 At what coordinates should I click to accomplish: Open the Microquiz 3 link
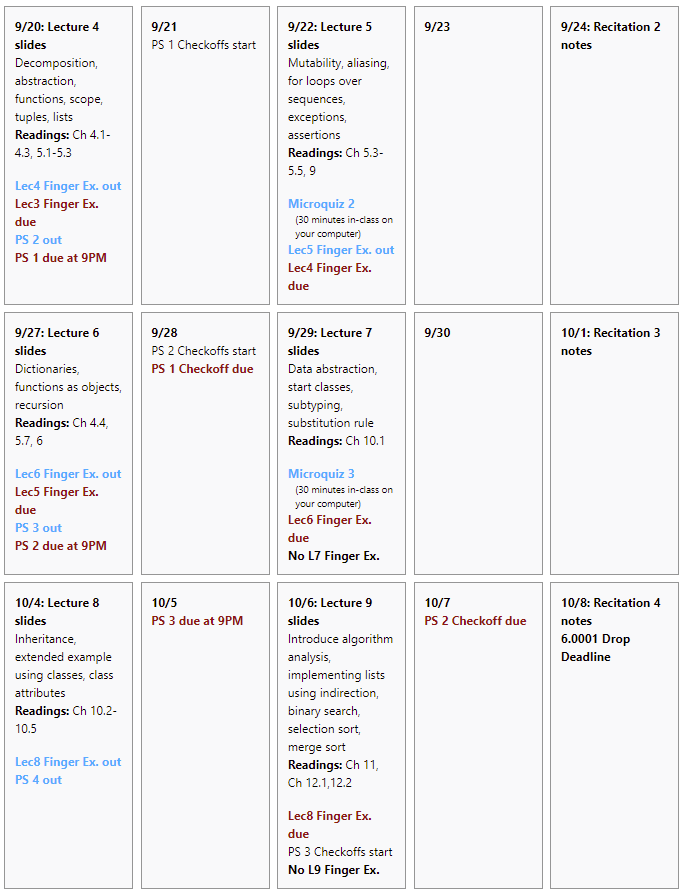tap(321, 474)
